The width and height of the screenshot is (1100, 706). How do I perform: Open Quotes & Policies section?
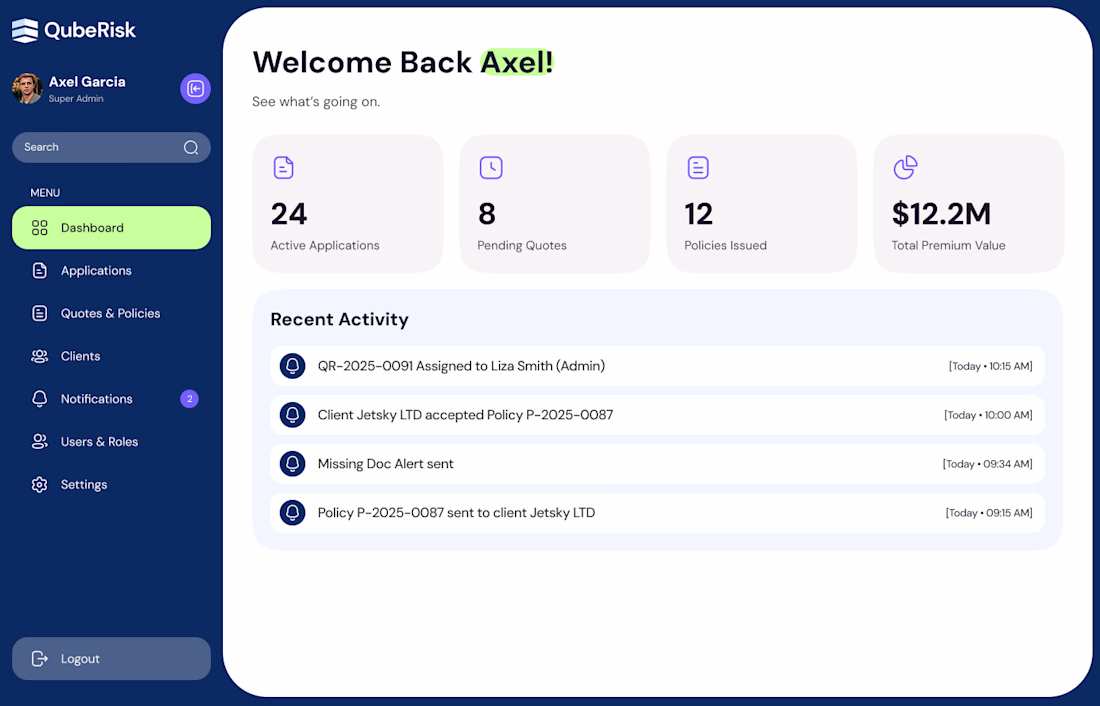point(111,313)
